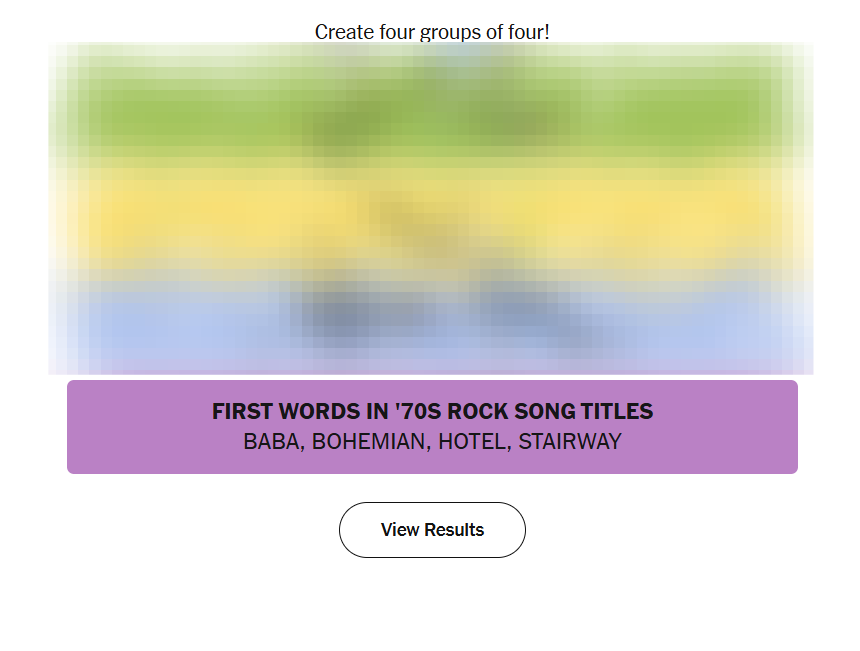Click the word Results on the button

(x=454, y=530)
